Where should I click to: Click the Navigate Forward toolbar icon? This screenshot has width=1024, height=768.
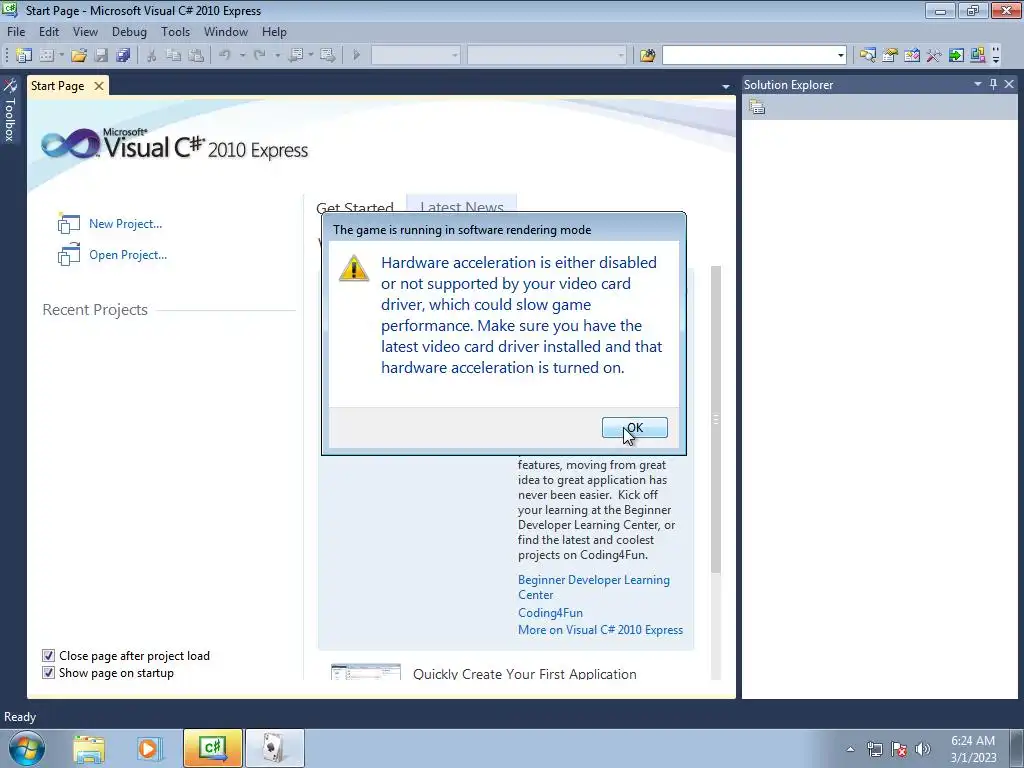pos(328,56)
